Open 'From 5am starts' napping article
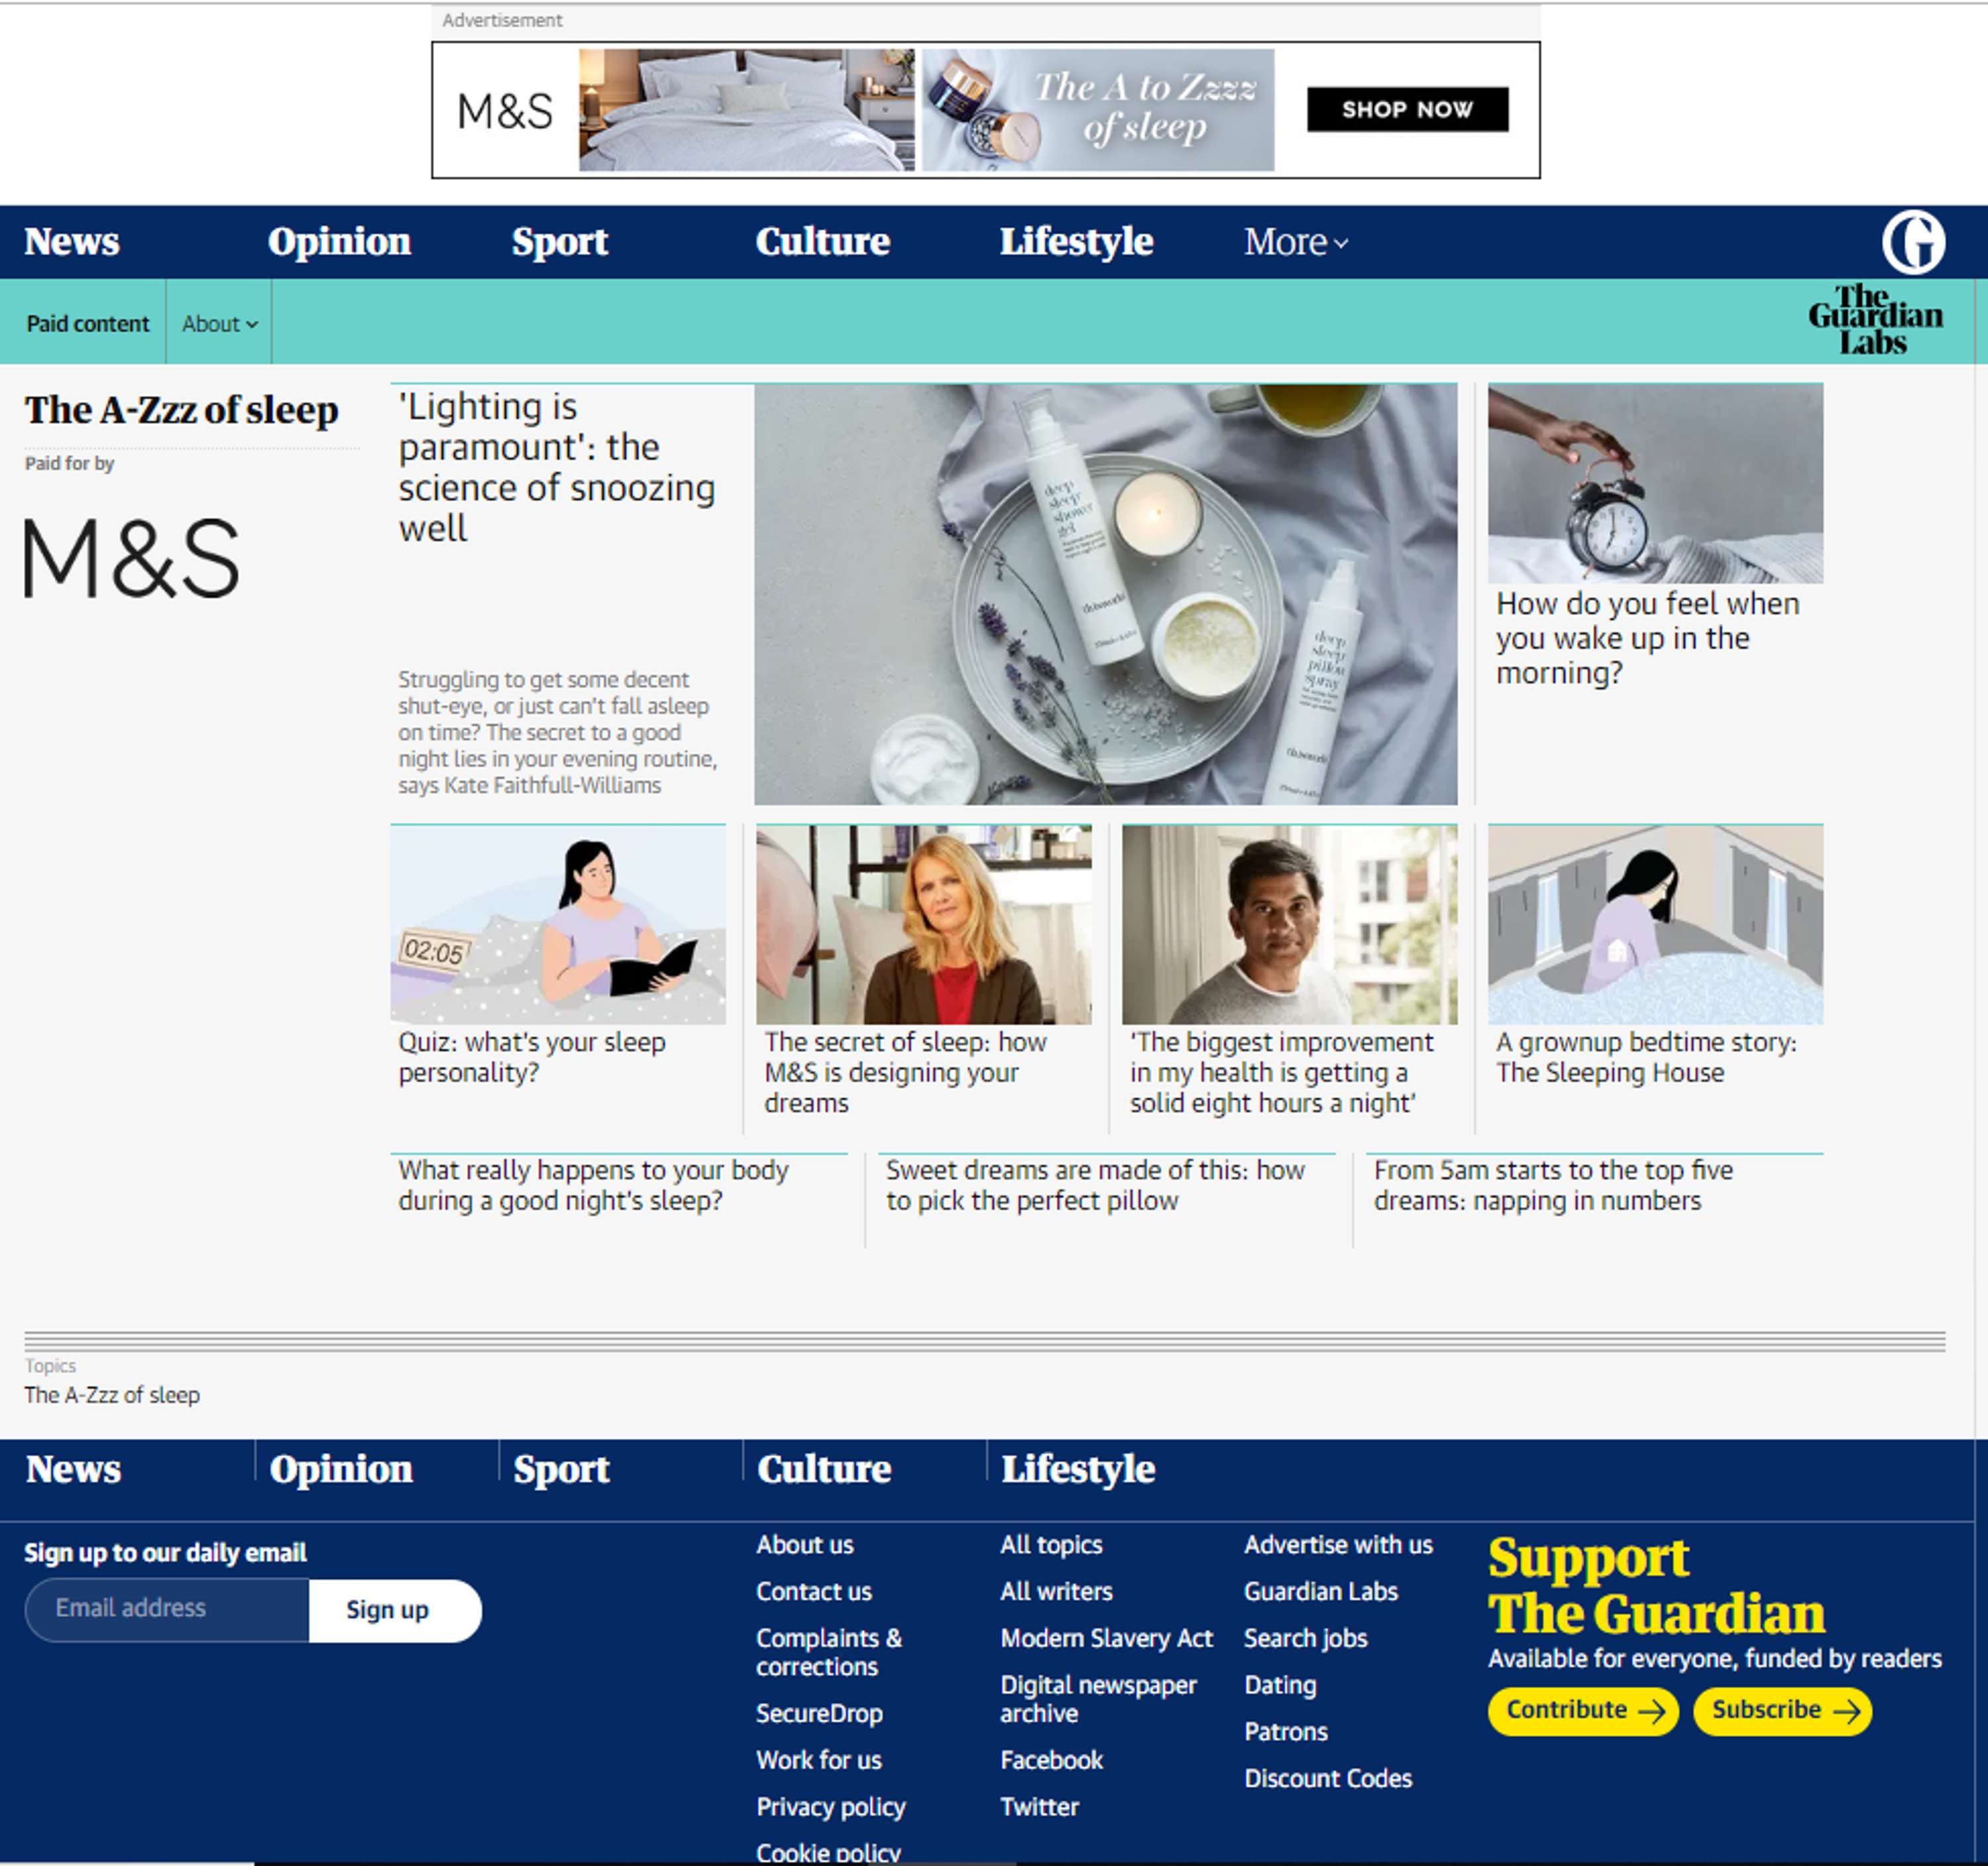Screen dimensions: 1988x1866 [x=1553, y=1185]
